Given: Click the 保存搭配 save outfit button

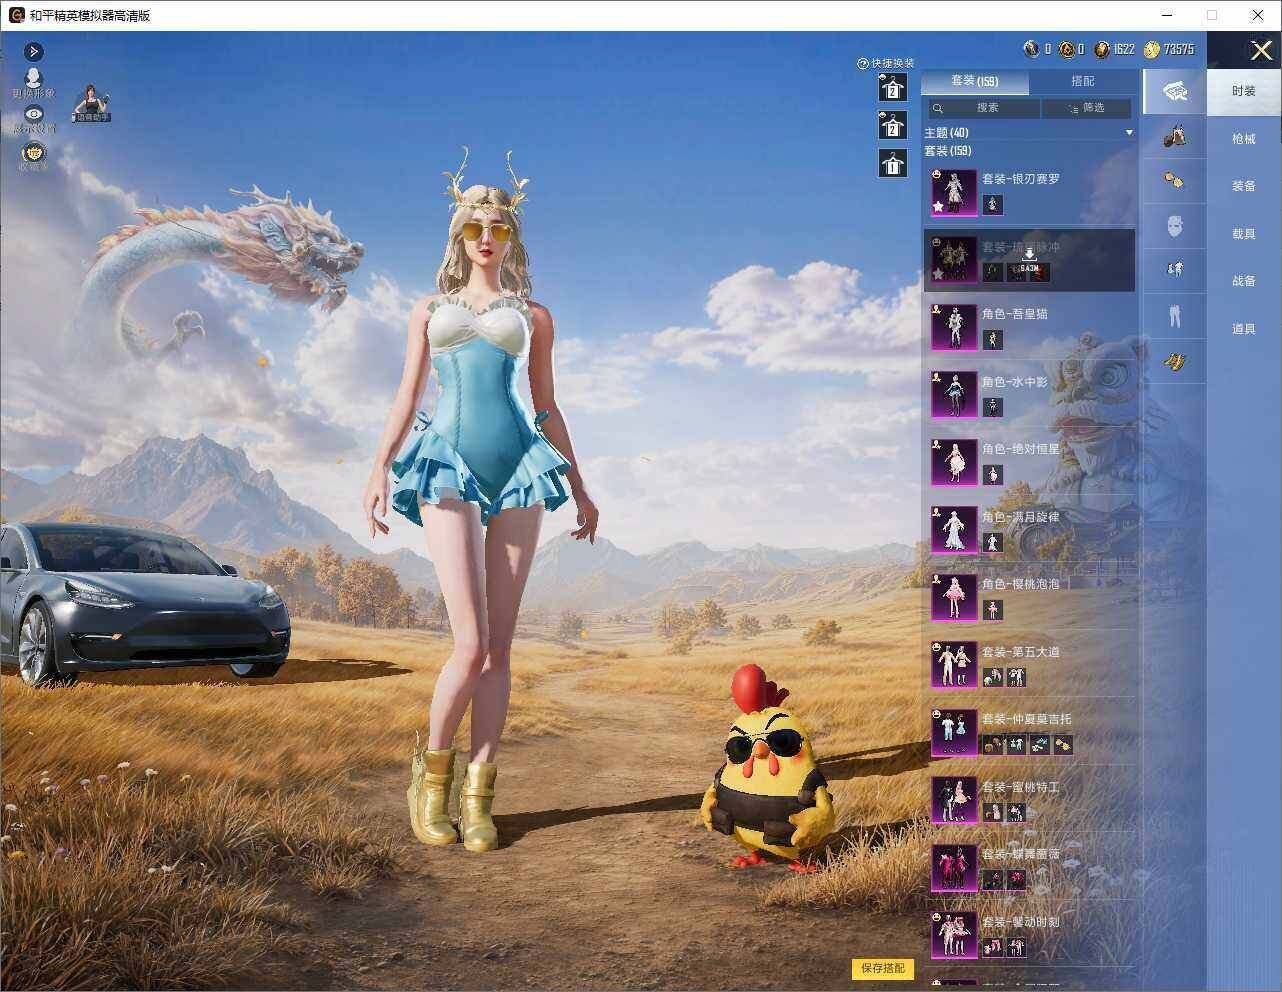Looking at the screenshot, I should point(883,968).
